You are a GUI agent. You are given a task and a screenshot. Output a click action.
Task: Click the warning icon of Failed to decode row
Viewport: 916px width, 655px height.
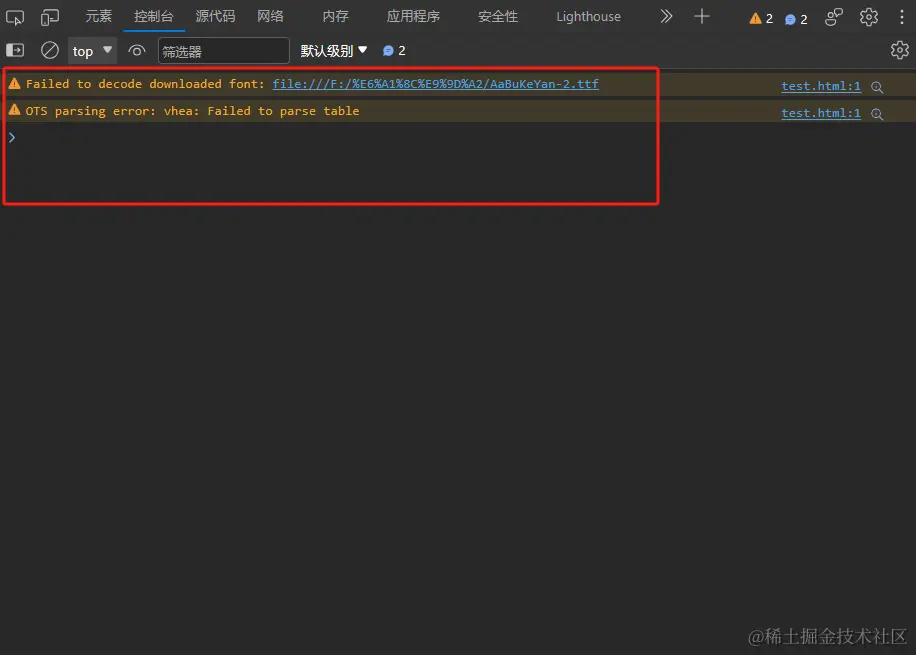click(x=14, y=84)
